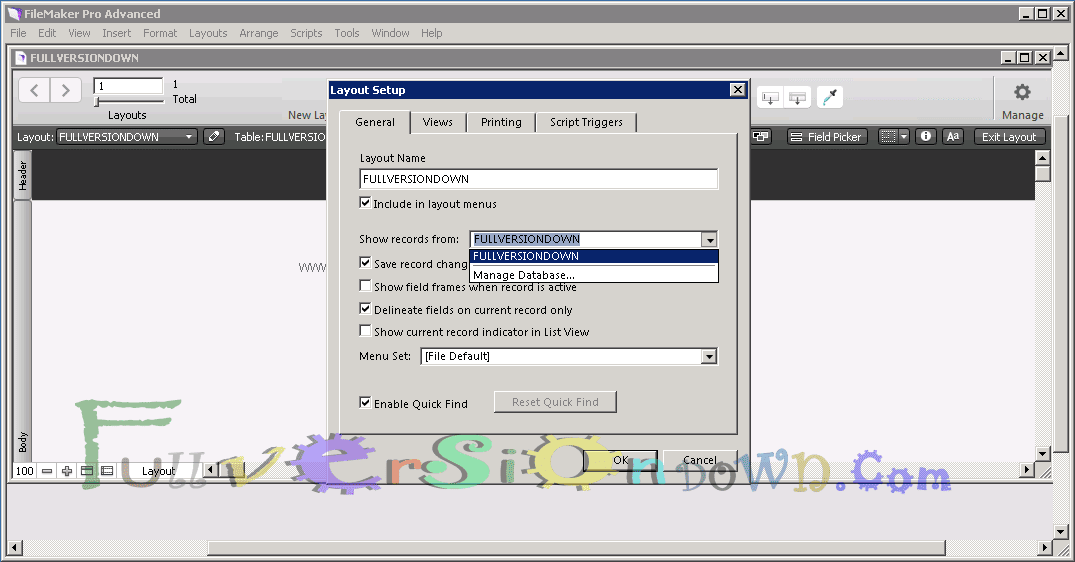Click the Reset Quick Find button
1075x562 pixels.
(x=555, y=402)
